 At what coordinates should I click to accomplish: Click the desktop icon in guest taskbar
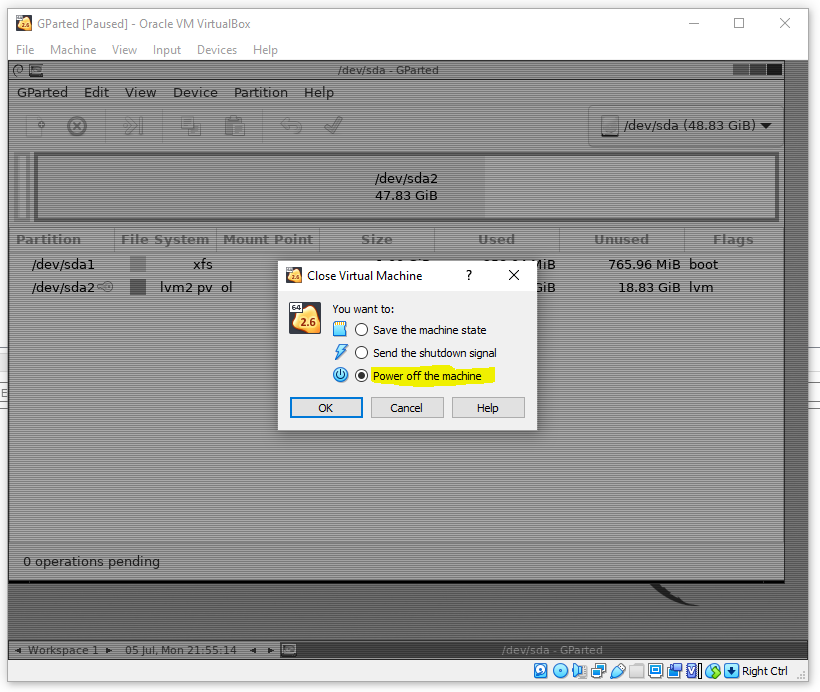pyautogui.click(x=289, y=650)
